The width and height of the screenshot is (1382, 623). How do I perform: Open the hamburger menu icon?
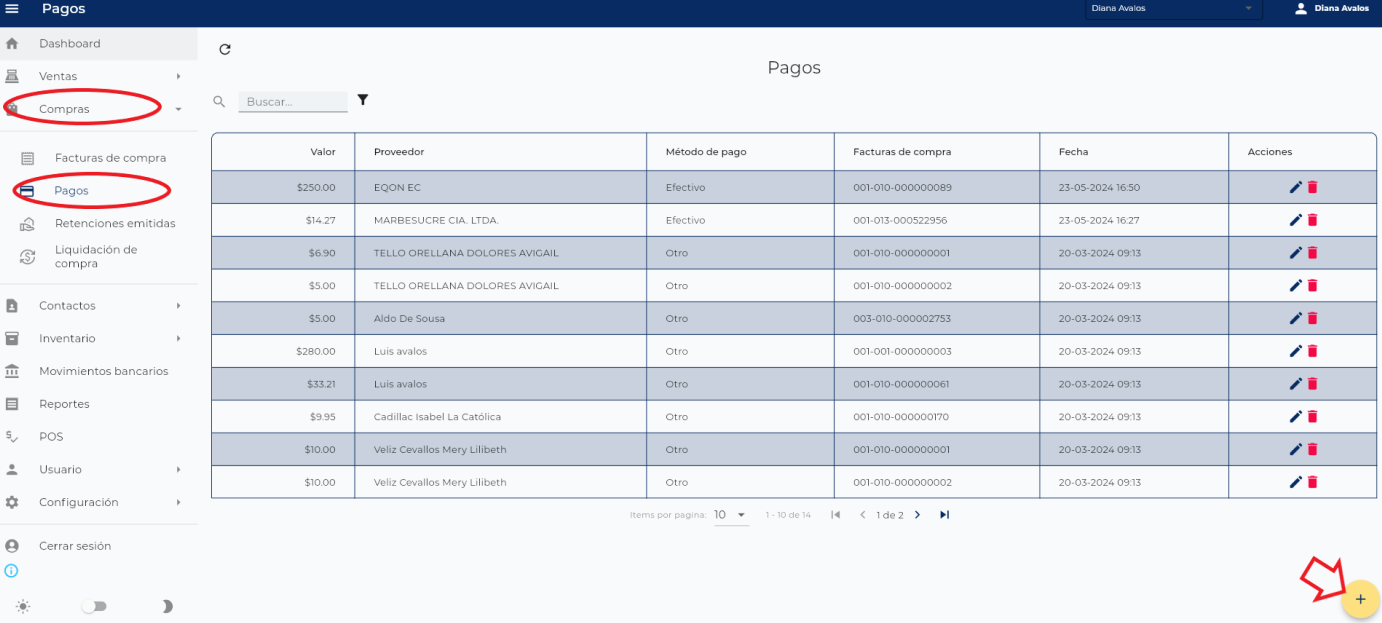point(12,8)
